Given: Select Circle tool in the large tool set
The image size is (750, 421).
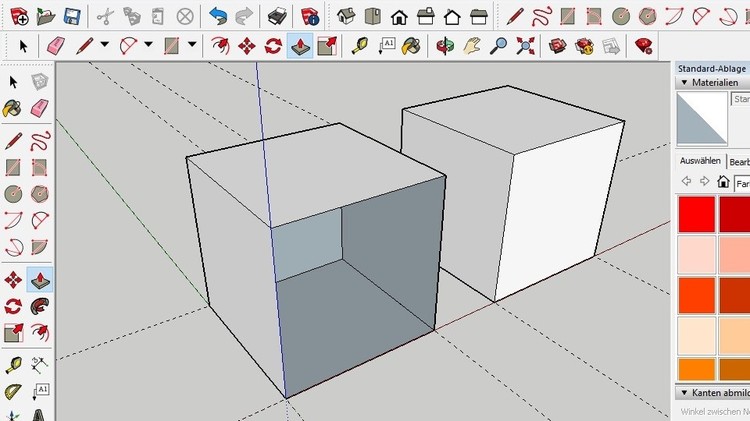Looking at the screenshot, I should coord(13,194).
